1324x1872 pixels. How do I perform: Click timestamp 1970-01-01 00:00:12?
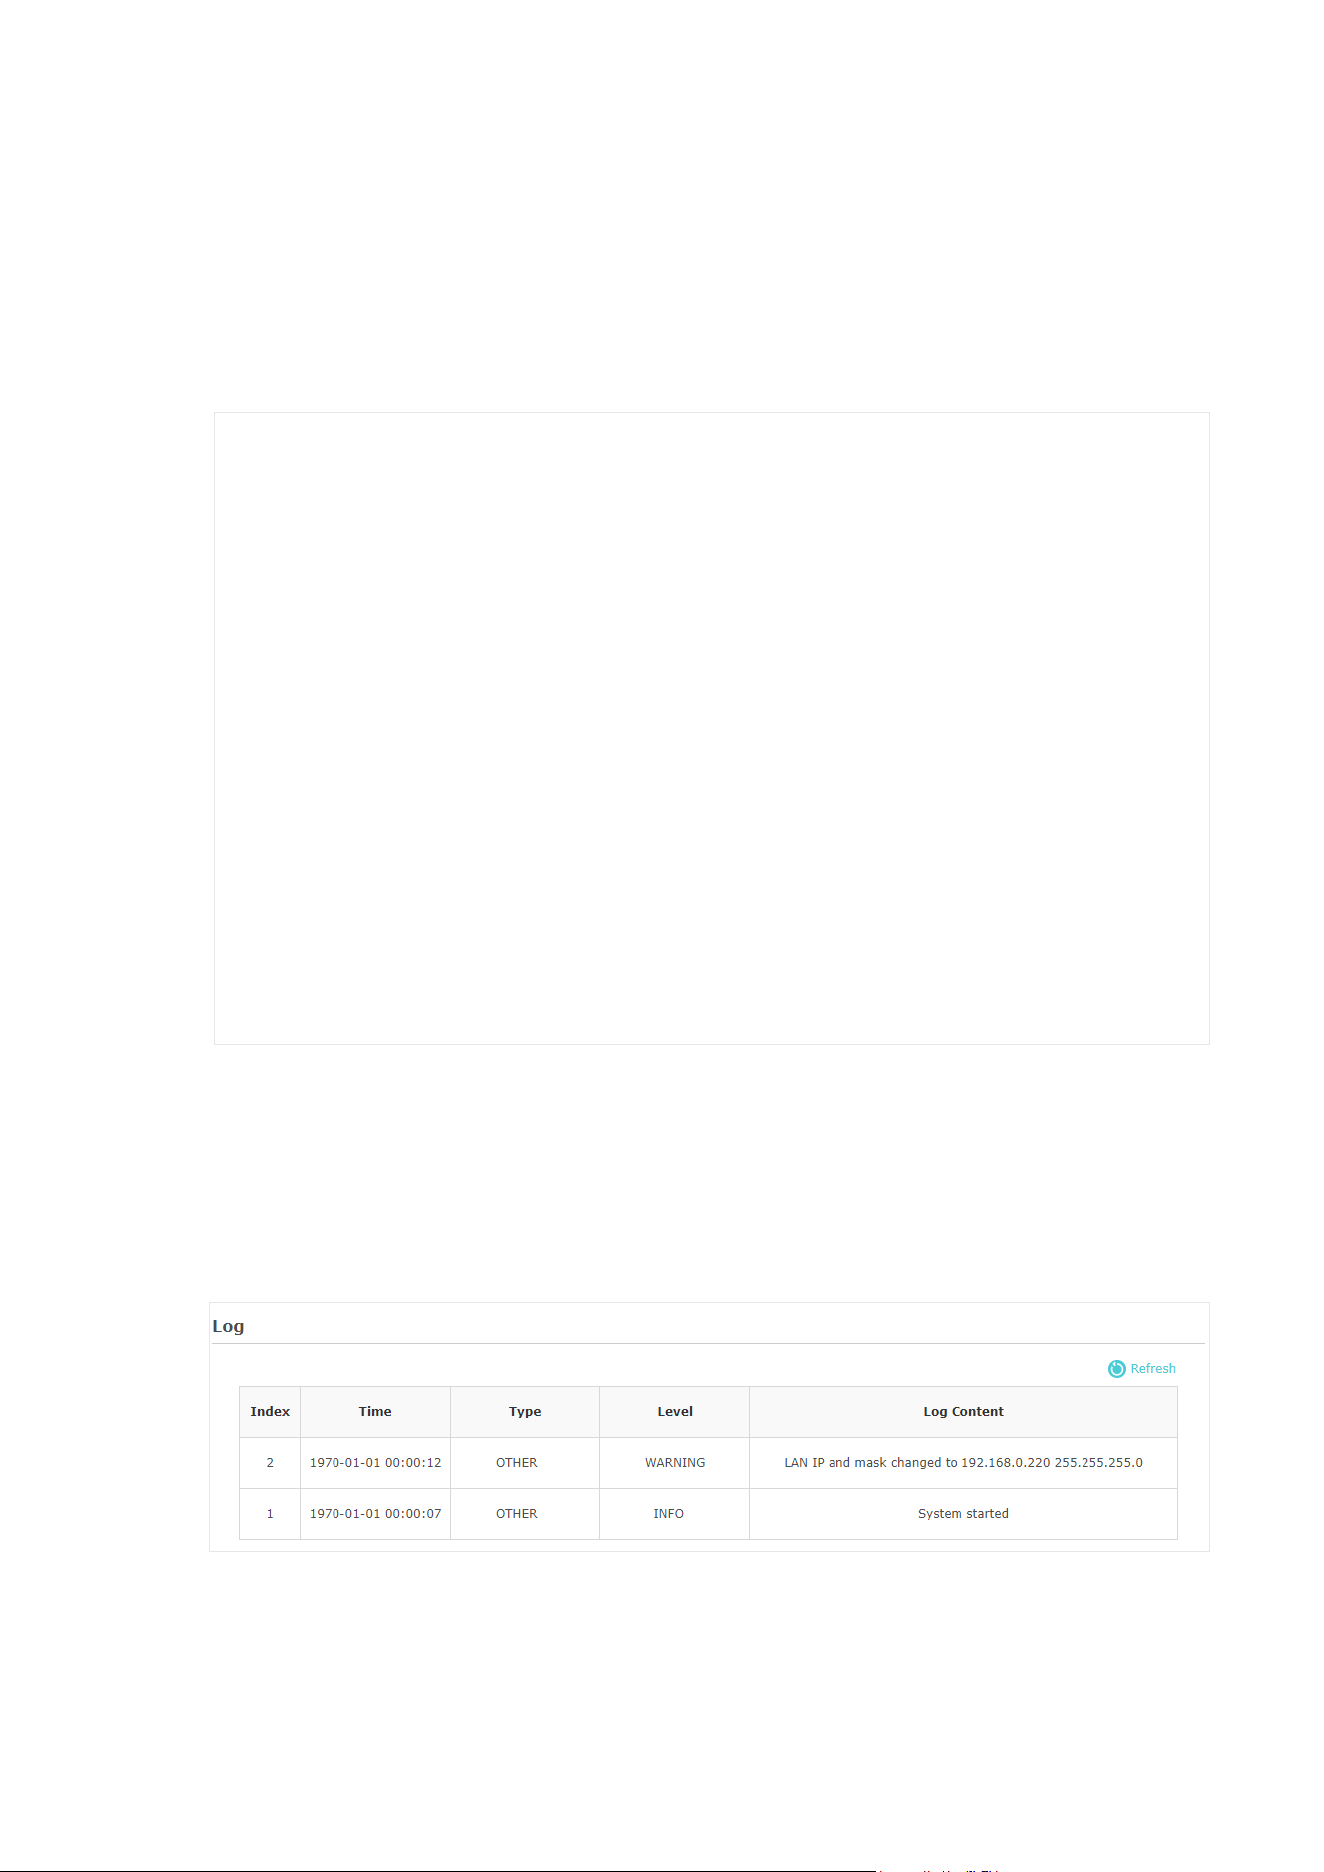point(375,1463)
